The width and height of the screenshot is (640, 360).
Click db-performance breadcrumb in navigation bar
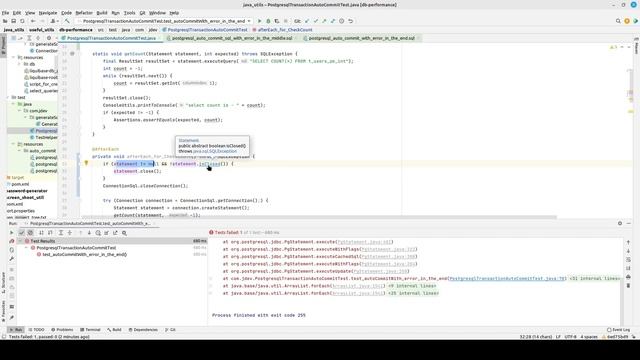76,30
